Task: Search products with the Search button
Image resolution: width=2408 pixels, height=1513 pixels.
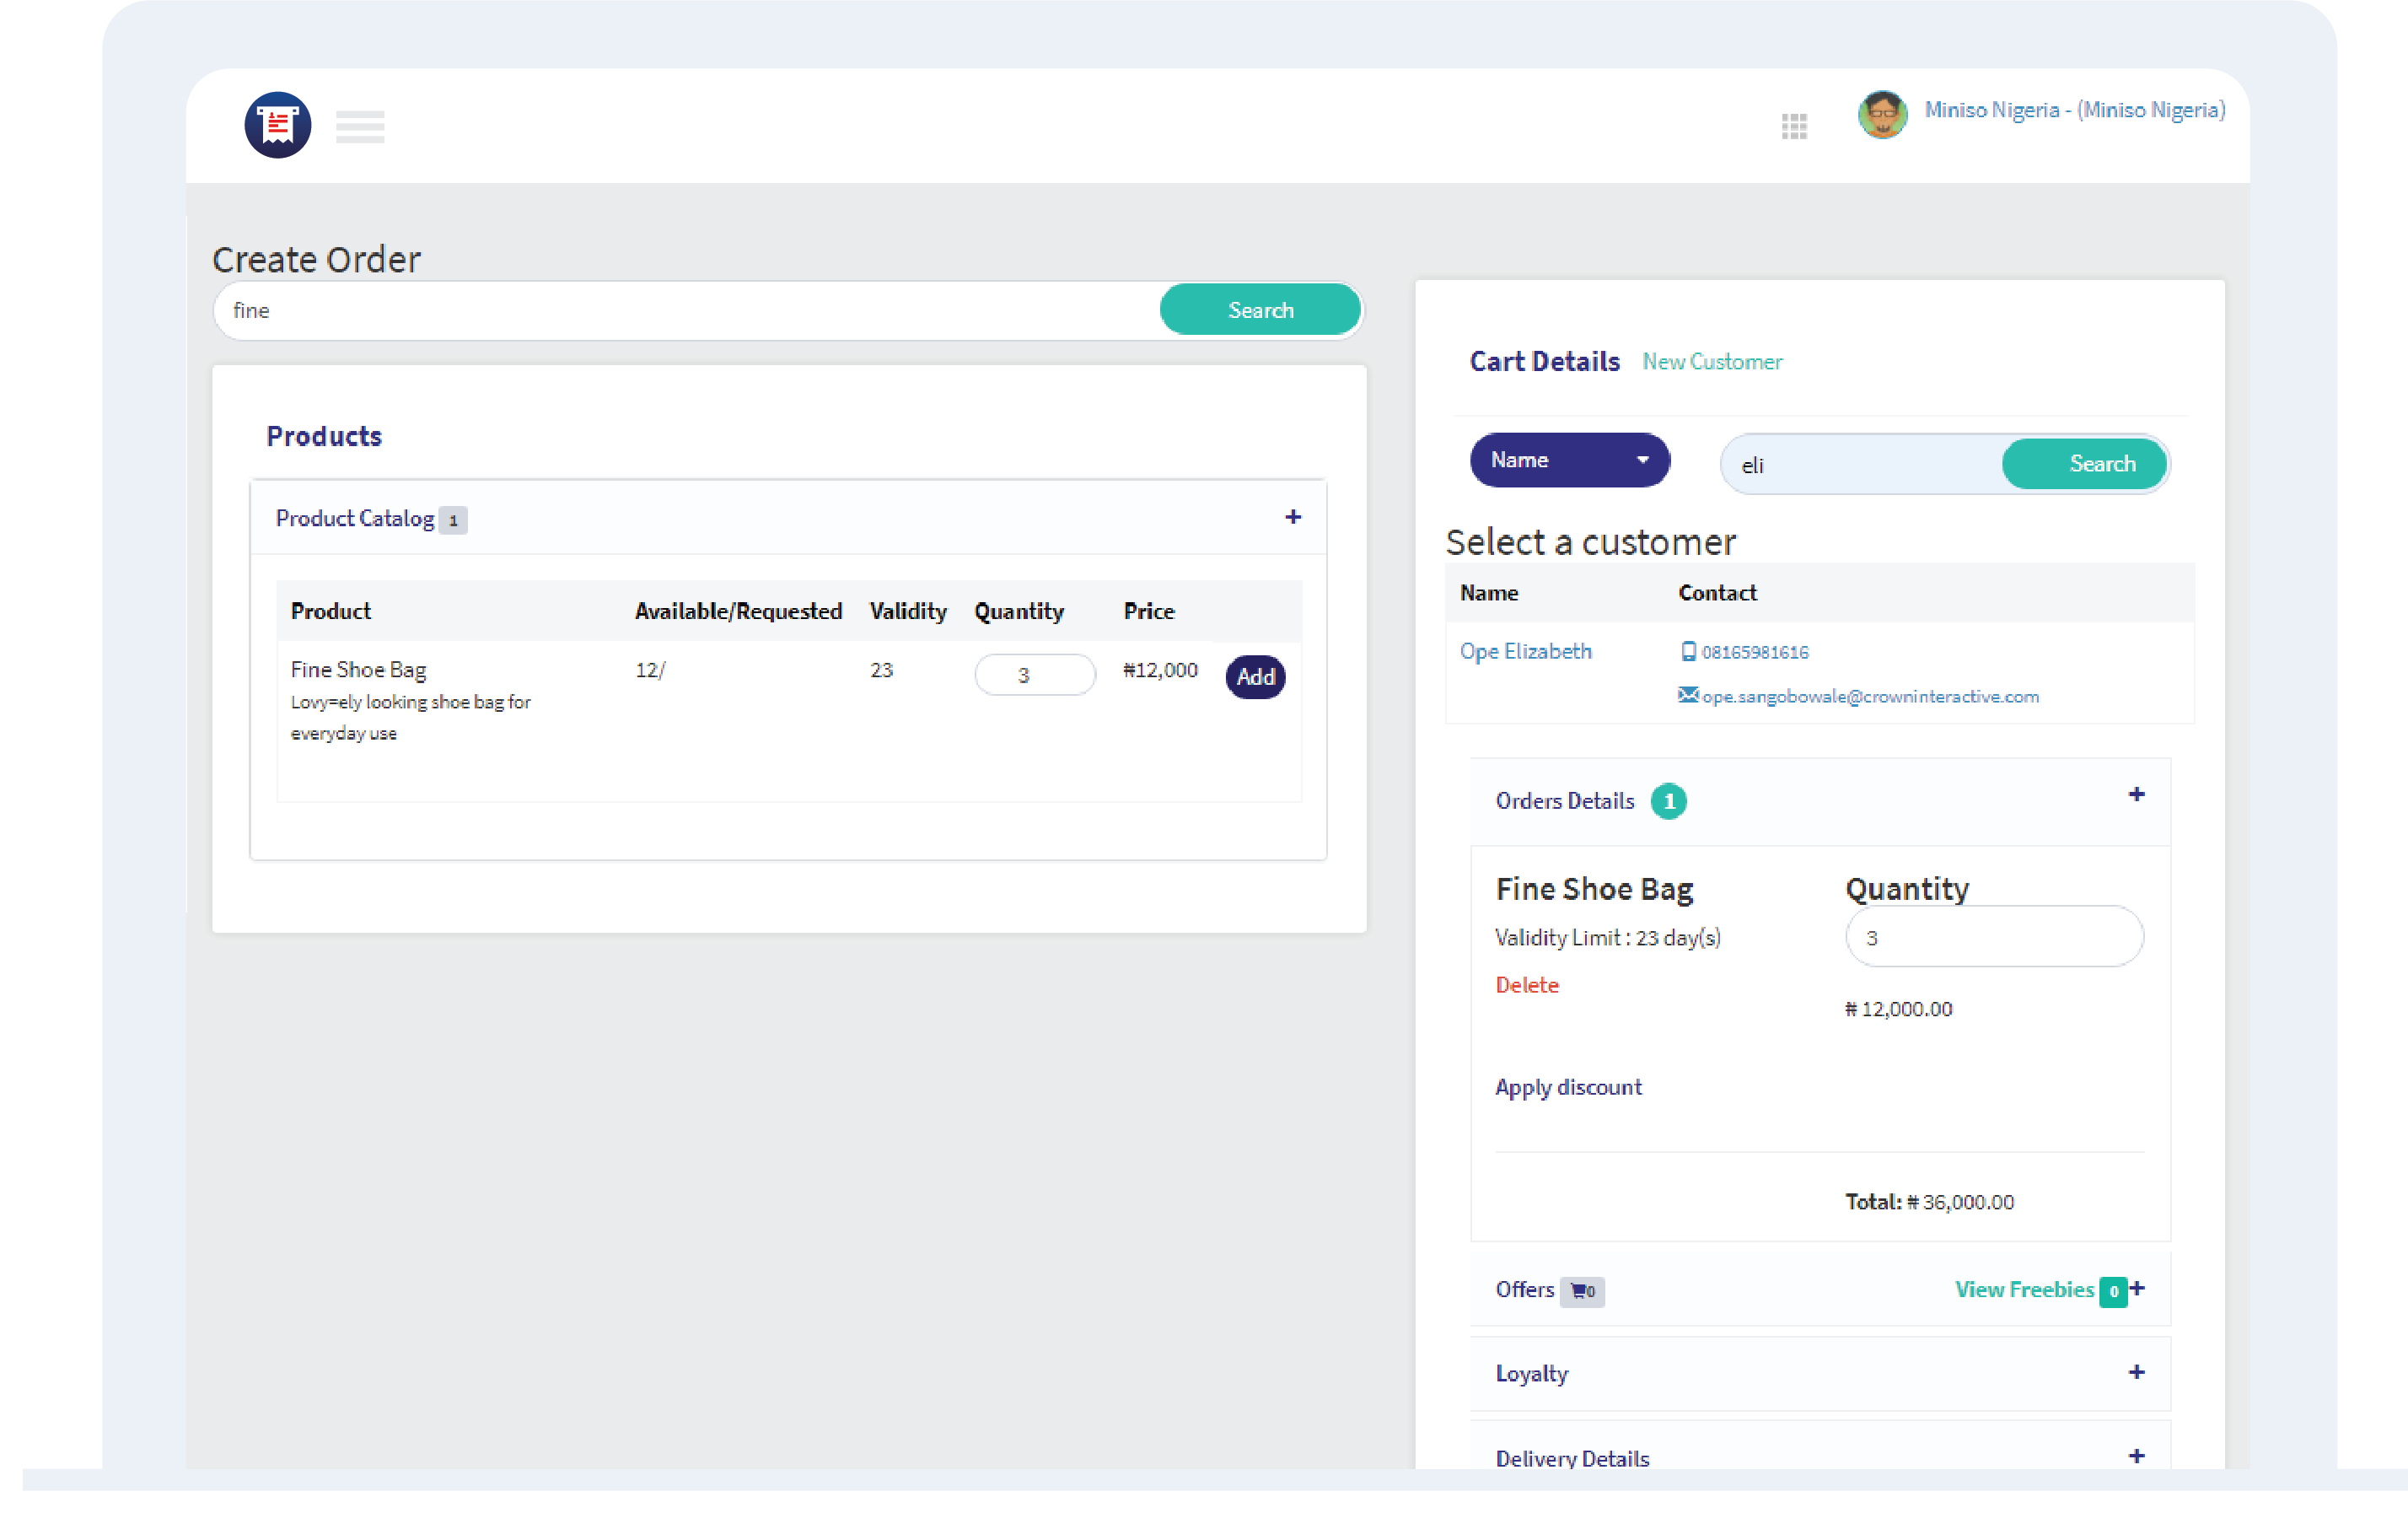Action: 1260,310
